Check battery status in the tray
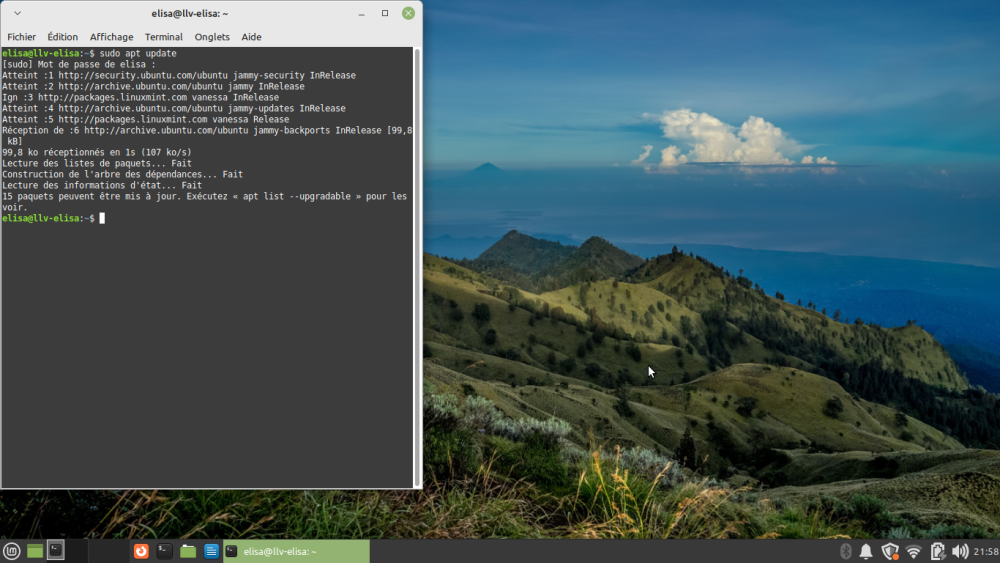Viewport: 1000px width, 563px height. tap(937, 551)
